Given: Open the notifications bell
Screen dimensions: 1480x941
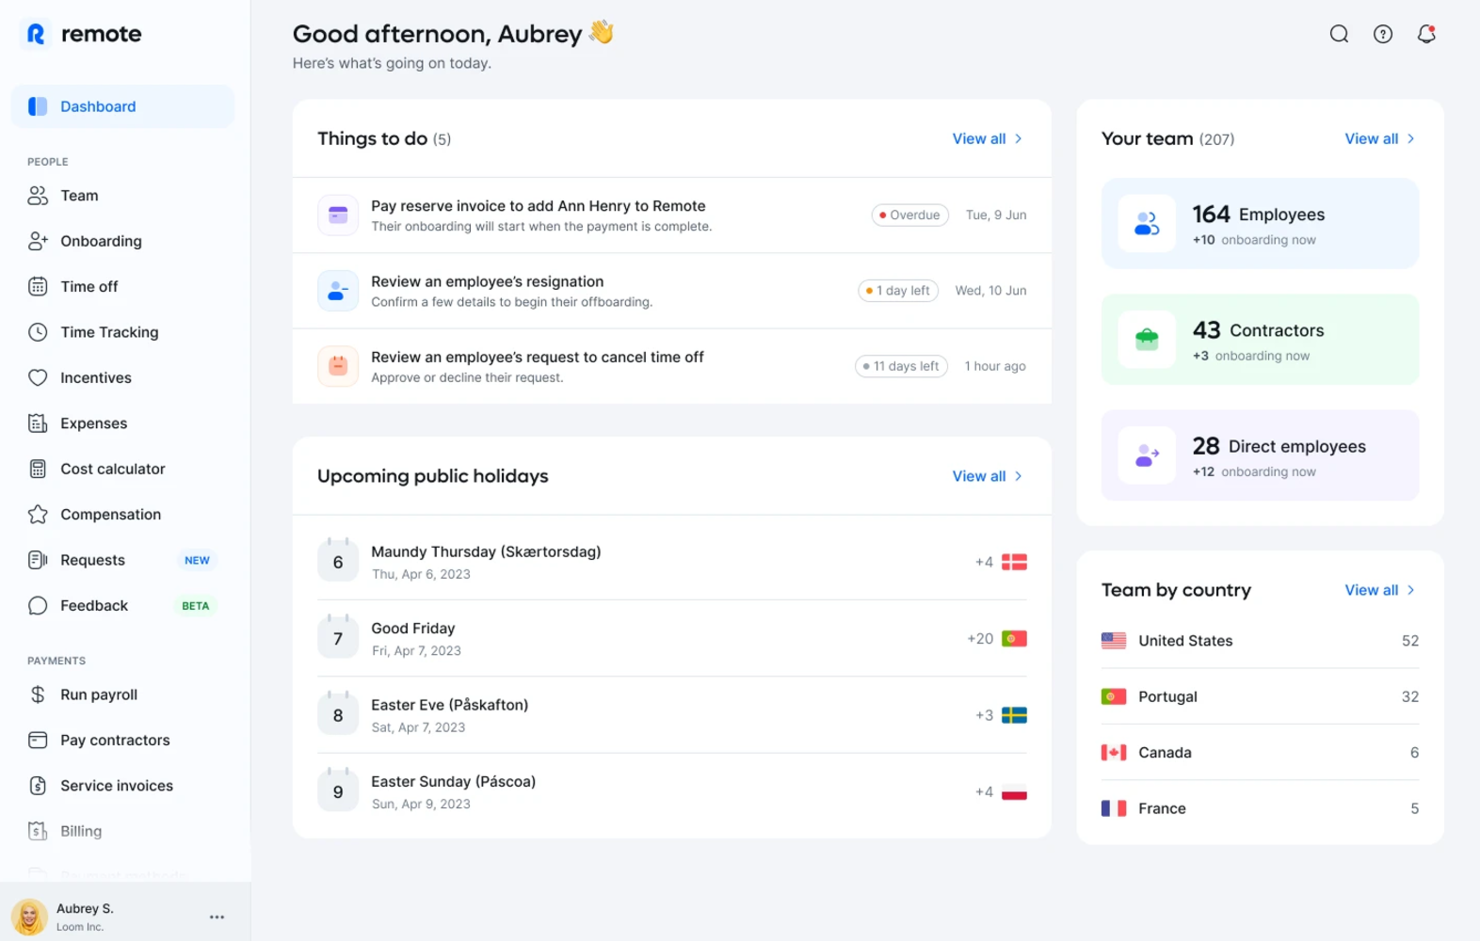Looking at the screenshot, I should tap(1426, 34).
